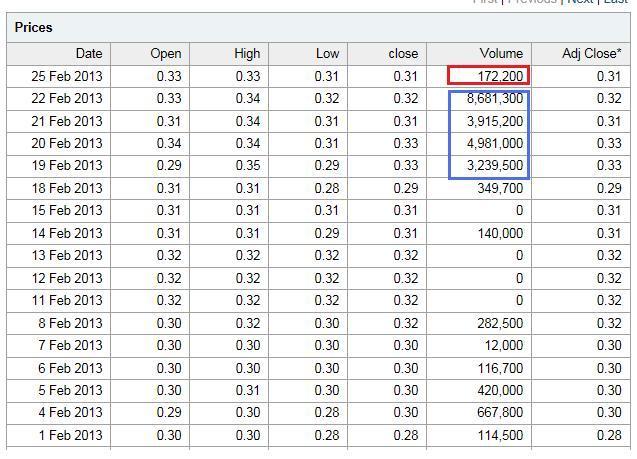The height and width of the screenshot is (459, 637).
Task: Click the volume value 12,000
Action: pyautogui.click(x=504, y=345)
